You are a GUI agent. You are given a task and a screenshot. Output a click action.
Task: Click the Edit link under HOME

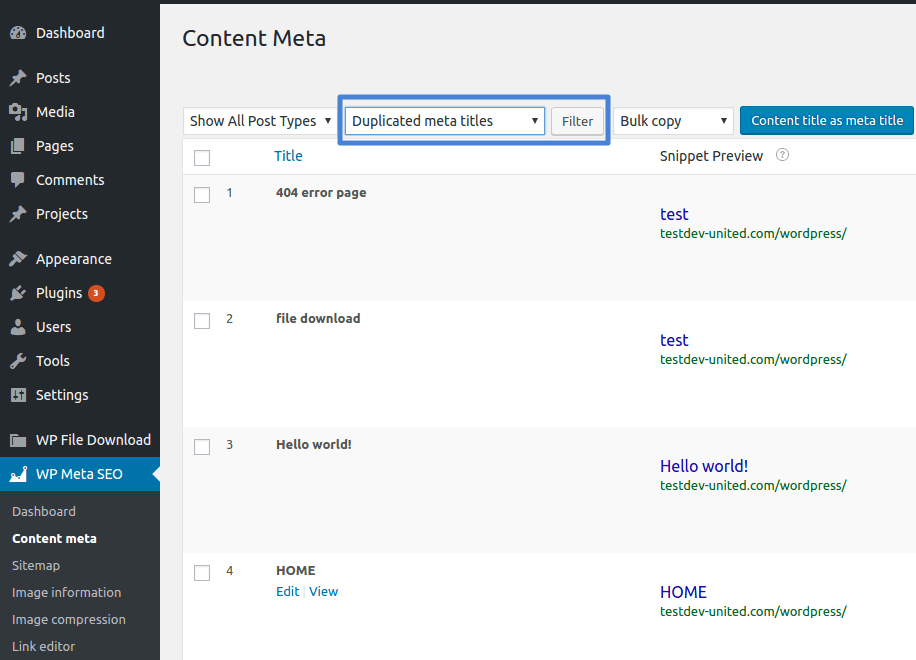pyautogui.click(x=287, y=591)
